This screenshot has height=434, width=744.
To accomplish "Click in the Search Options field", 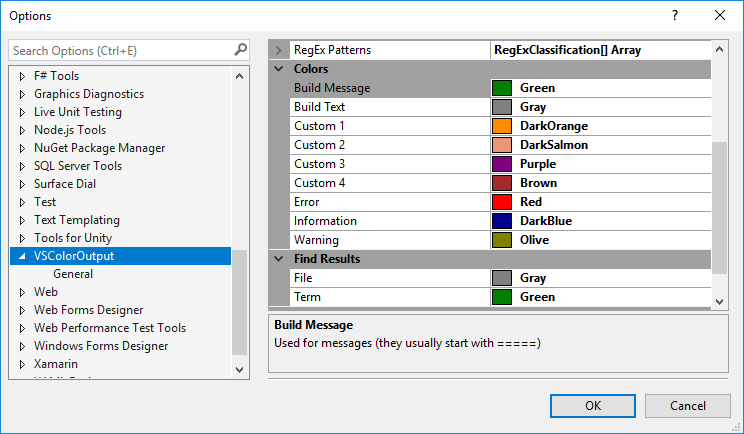I will [120, 50].
